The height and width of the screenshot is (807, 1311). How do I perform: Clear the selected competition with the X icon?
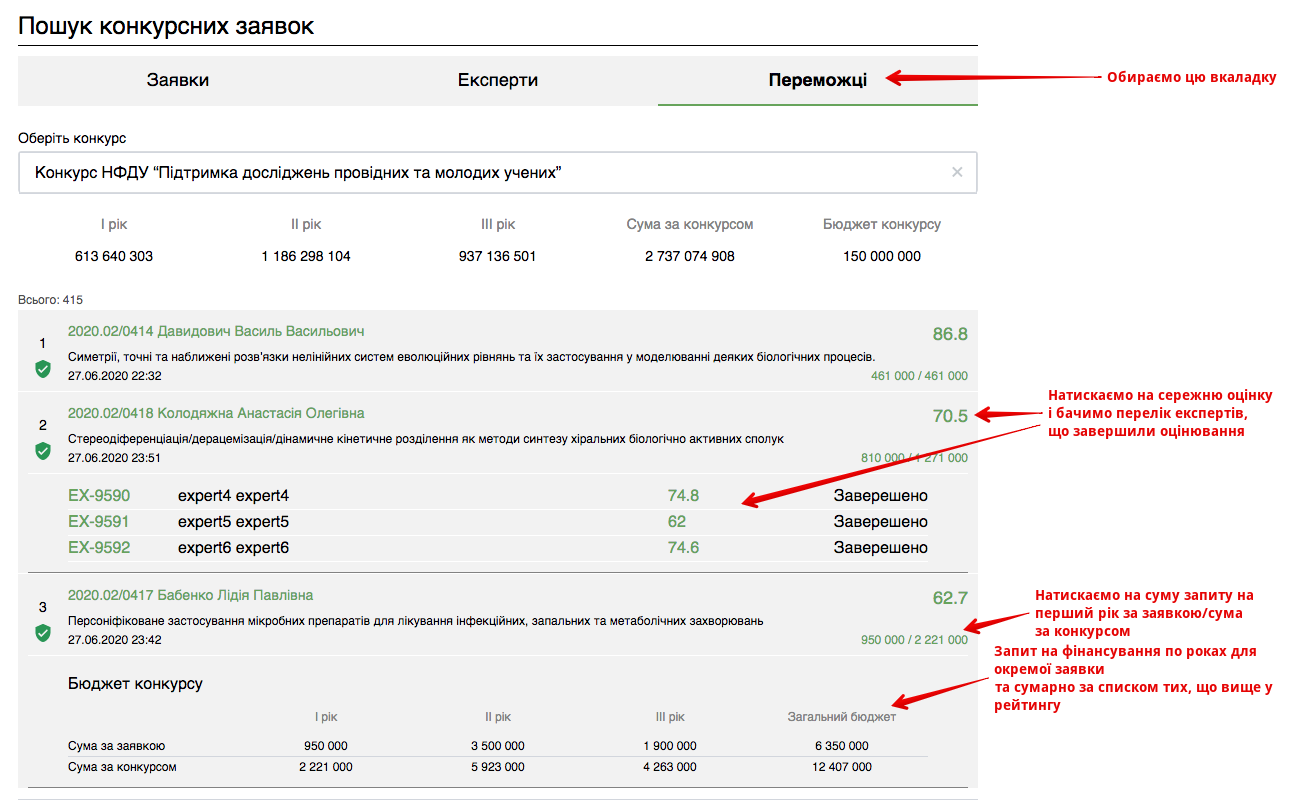pyautogui.click(x=957, y=173)
